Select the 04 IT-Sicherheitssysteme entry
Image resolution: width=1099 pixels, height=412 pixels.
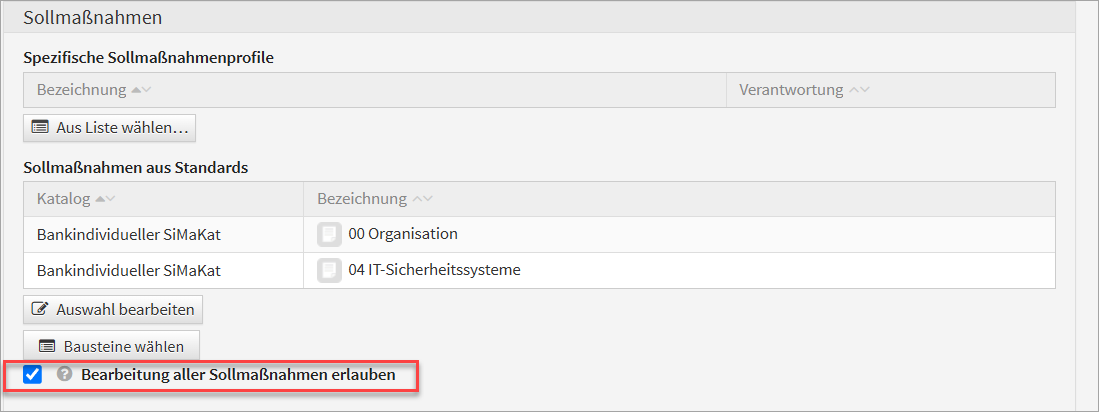point(434,270)
